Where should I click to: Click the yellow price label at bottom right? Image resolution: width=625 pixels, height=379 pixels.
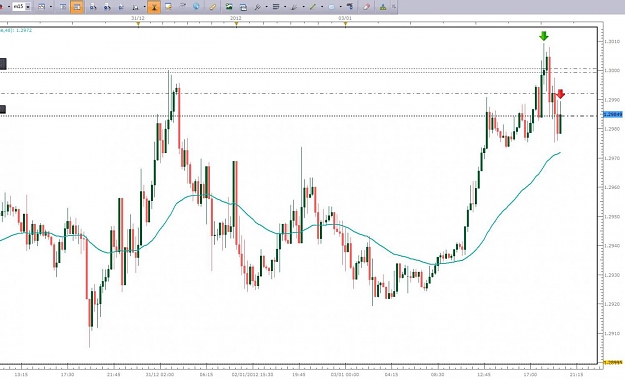click(613, 362)
